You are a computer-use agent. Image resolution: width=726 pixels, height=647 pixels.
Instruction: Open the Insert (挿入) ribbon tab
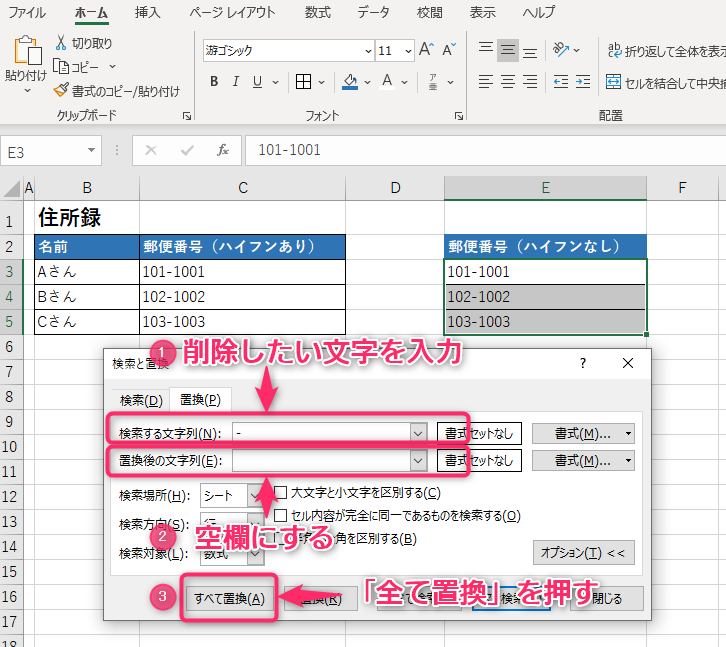click(147, 12)
